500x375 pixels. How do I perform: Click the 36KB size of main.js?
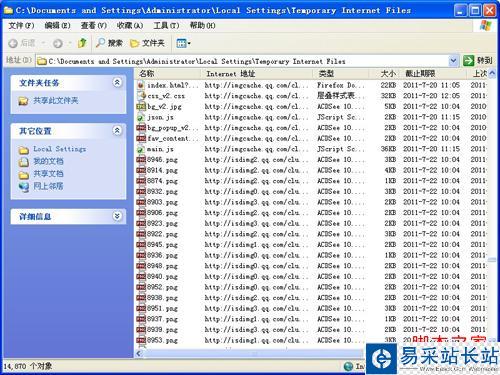point(388,149)
